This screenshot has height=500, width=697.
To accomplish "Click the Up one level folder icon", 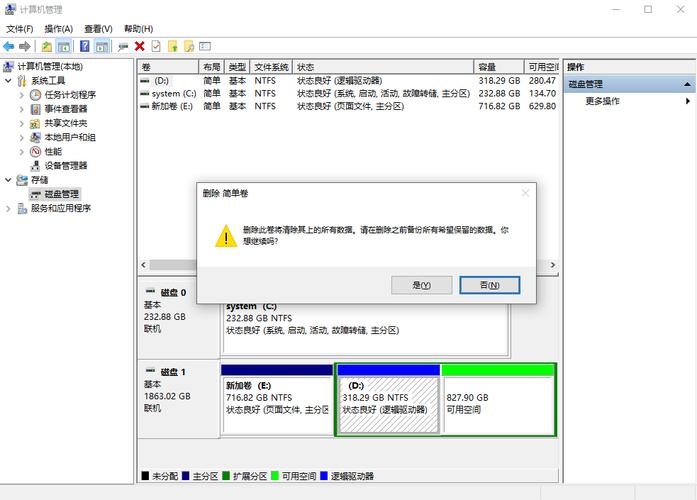I will pos(47,46).
